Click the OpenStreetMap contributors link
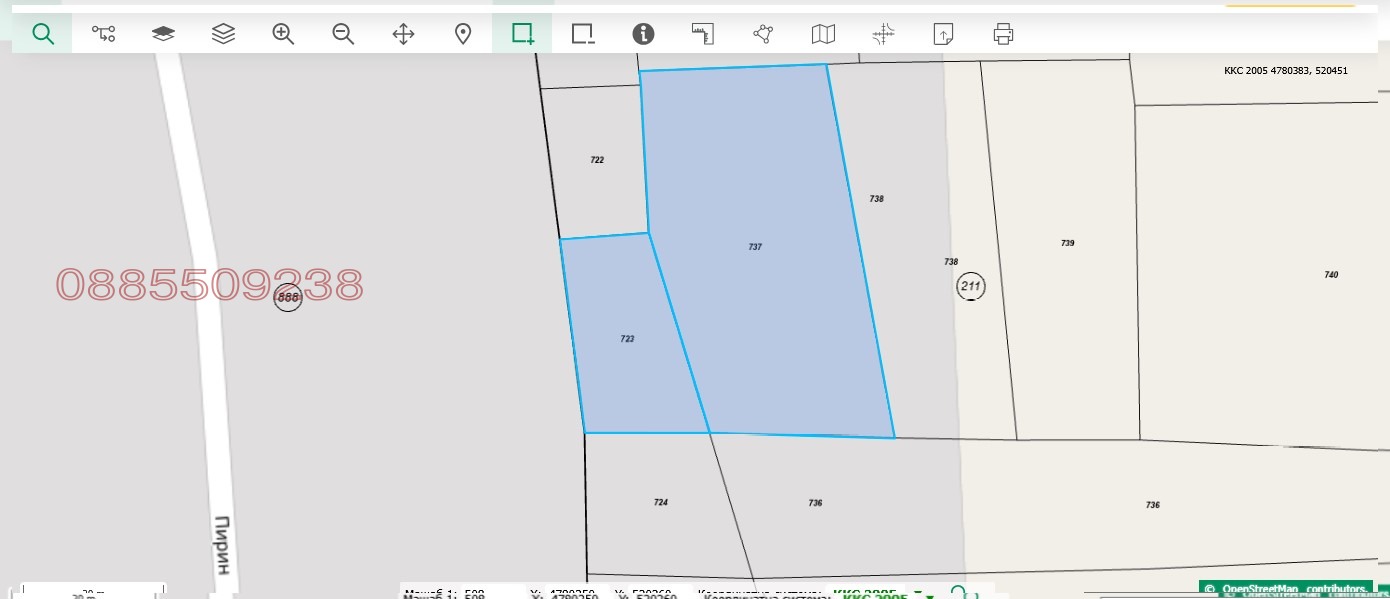Viewport: 1390px width, 599px height. (1292, 589)
